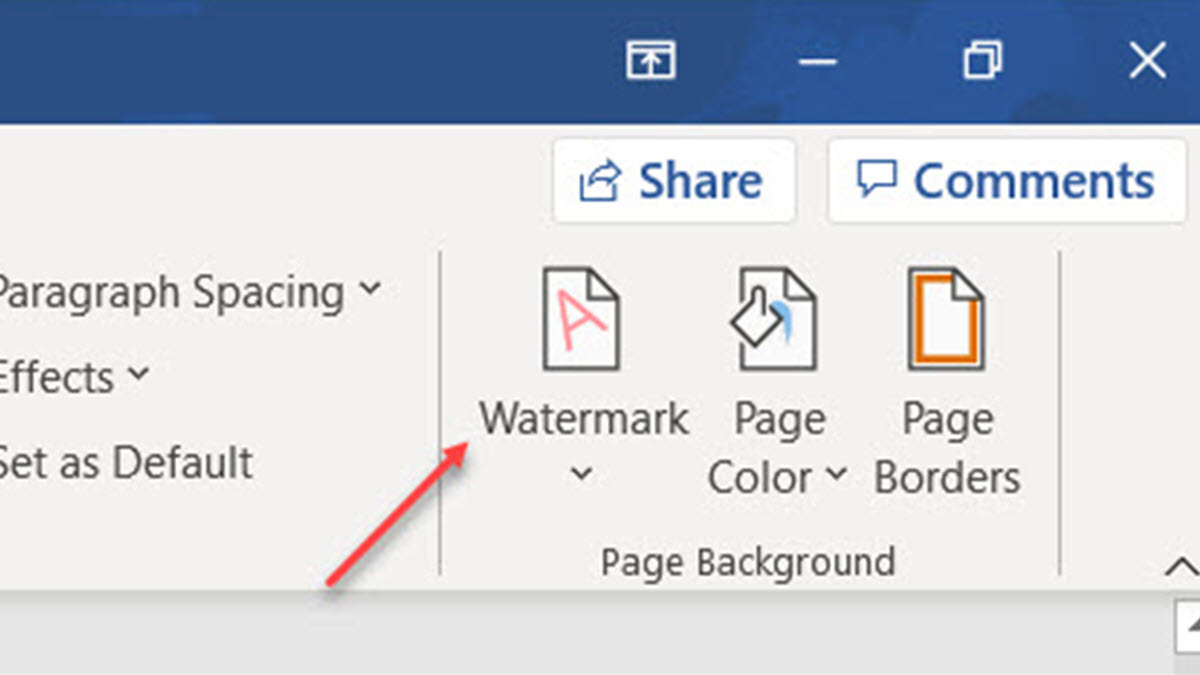This screenshot has height=675, width=1200.
Task: Minimize the window
Action: point(818,62)
